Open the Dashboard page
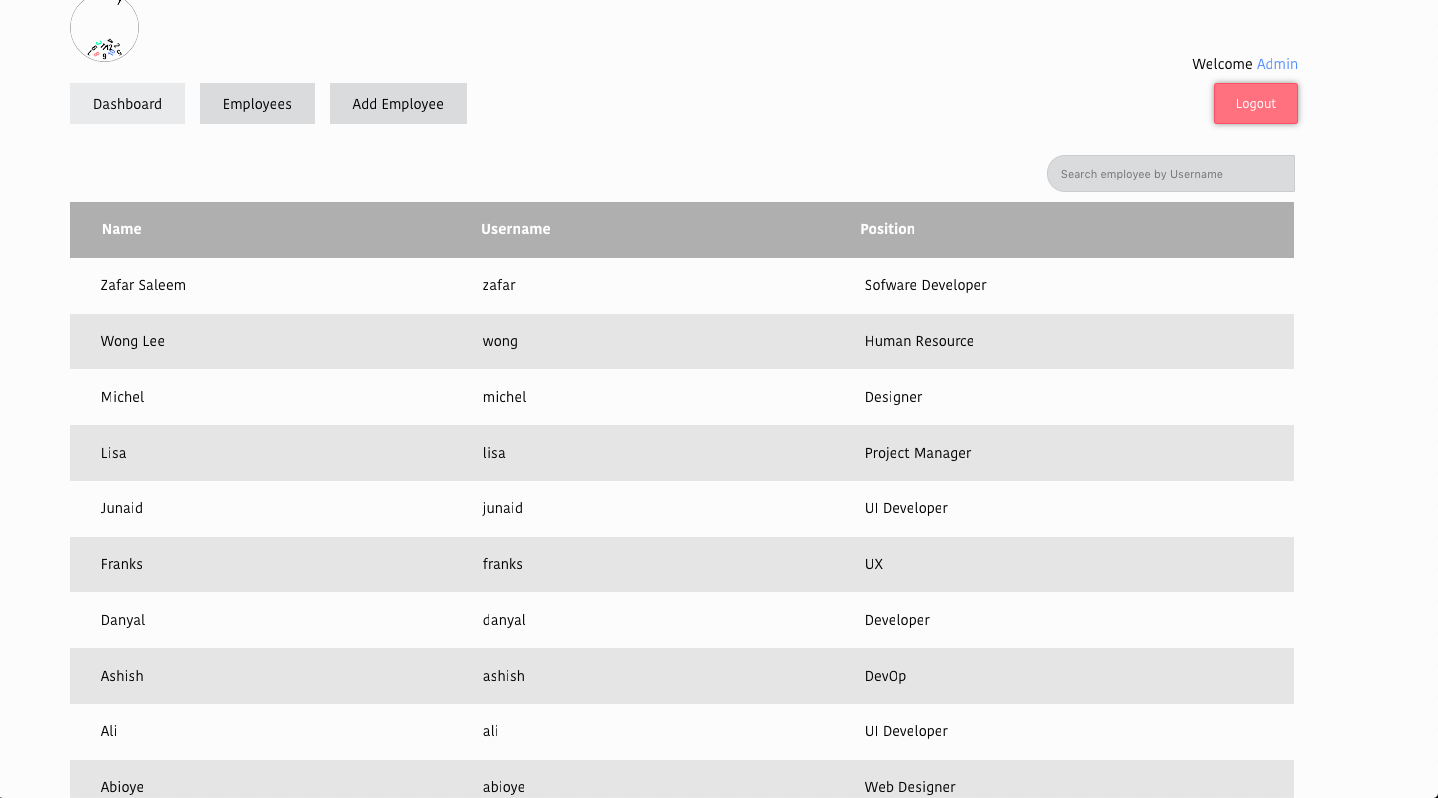The height and width of the screenshot is (798, 1438). pyautogui.click(x=127, y=104)
